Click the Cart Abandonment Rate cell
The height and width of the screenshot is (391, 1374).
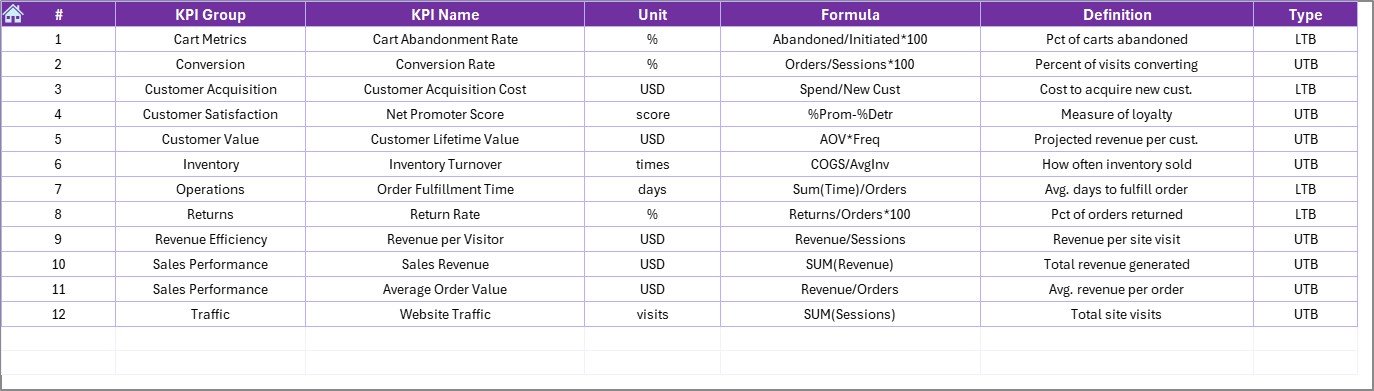(445, 40)
